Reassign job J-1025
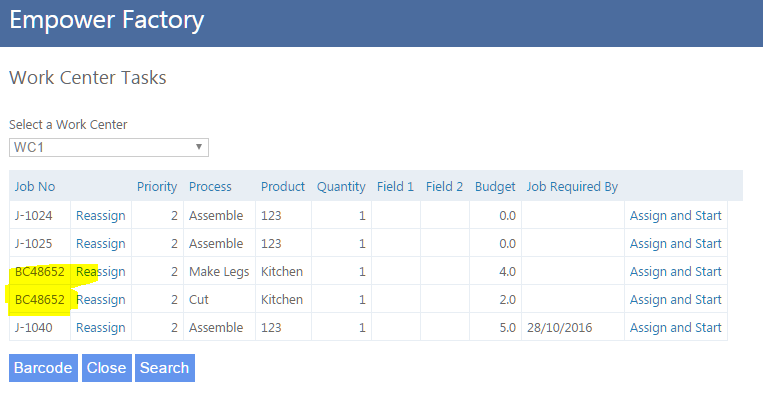Image resolution: width=763 pixels, height=407 pixels. point(100,244)
